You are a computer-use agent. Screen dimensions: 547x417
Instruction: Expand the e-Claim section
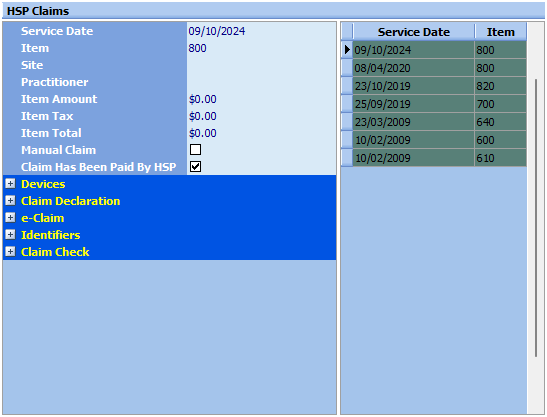tap(10, 218)
